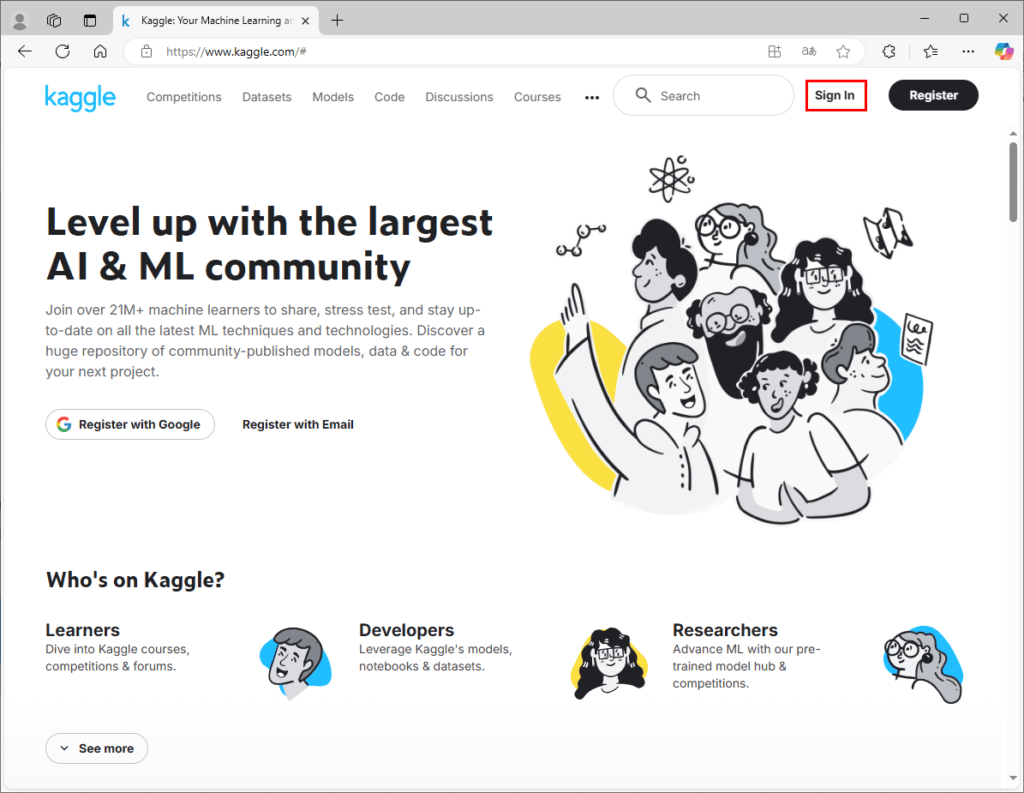Open the more navigation options ellipsis

click(592, 97)
